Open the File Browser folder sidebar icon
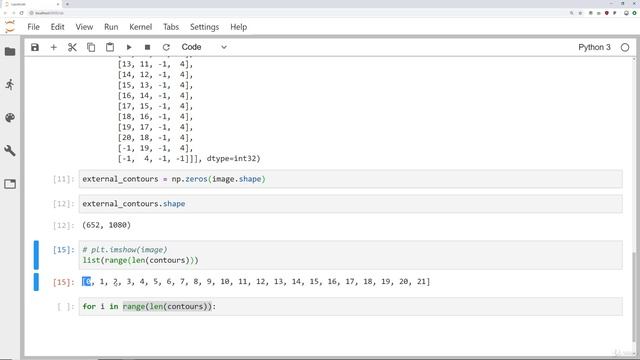This screenshot has height=360, width=640. point(10,52)
